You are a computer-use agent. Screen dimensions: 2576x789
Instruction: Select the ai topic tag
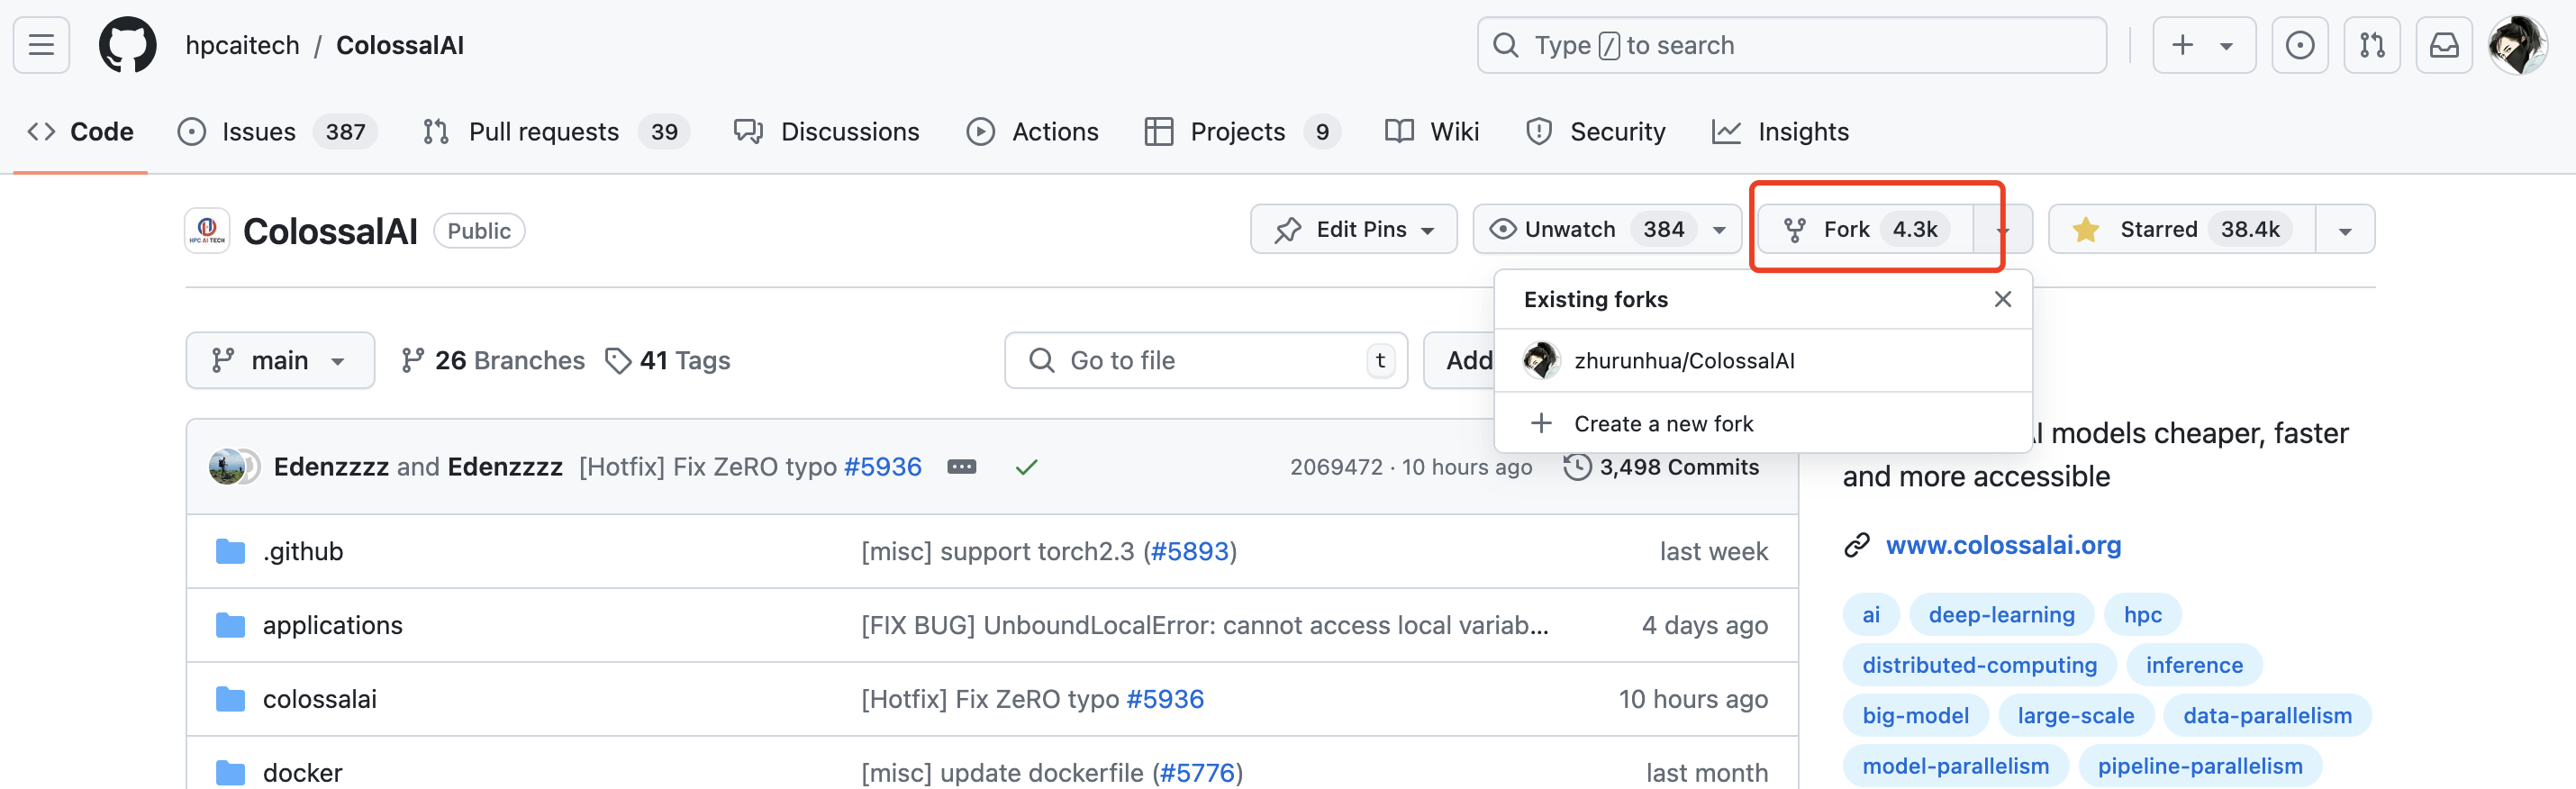coord(1871,614)
